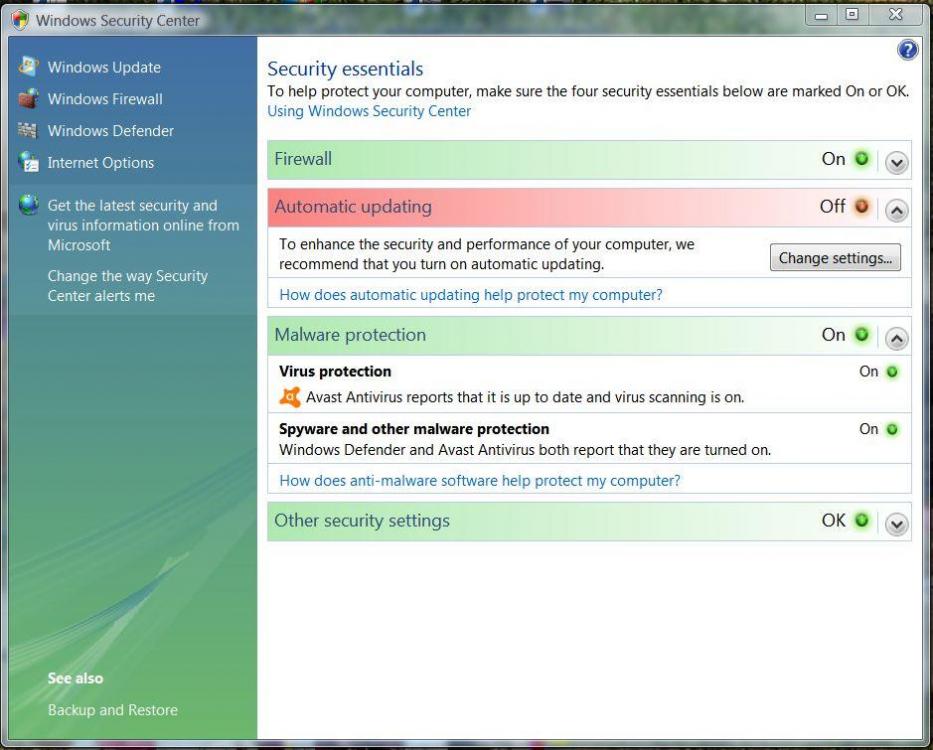This screenshot has width=933, height=750.
Task: Open Internet Options link
Action: point(101,162)
